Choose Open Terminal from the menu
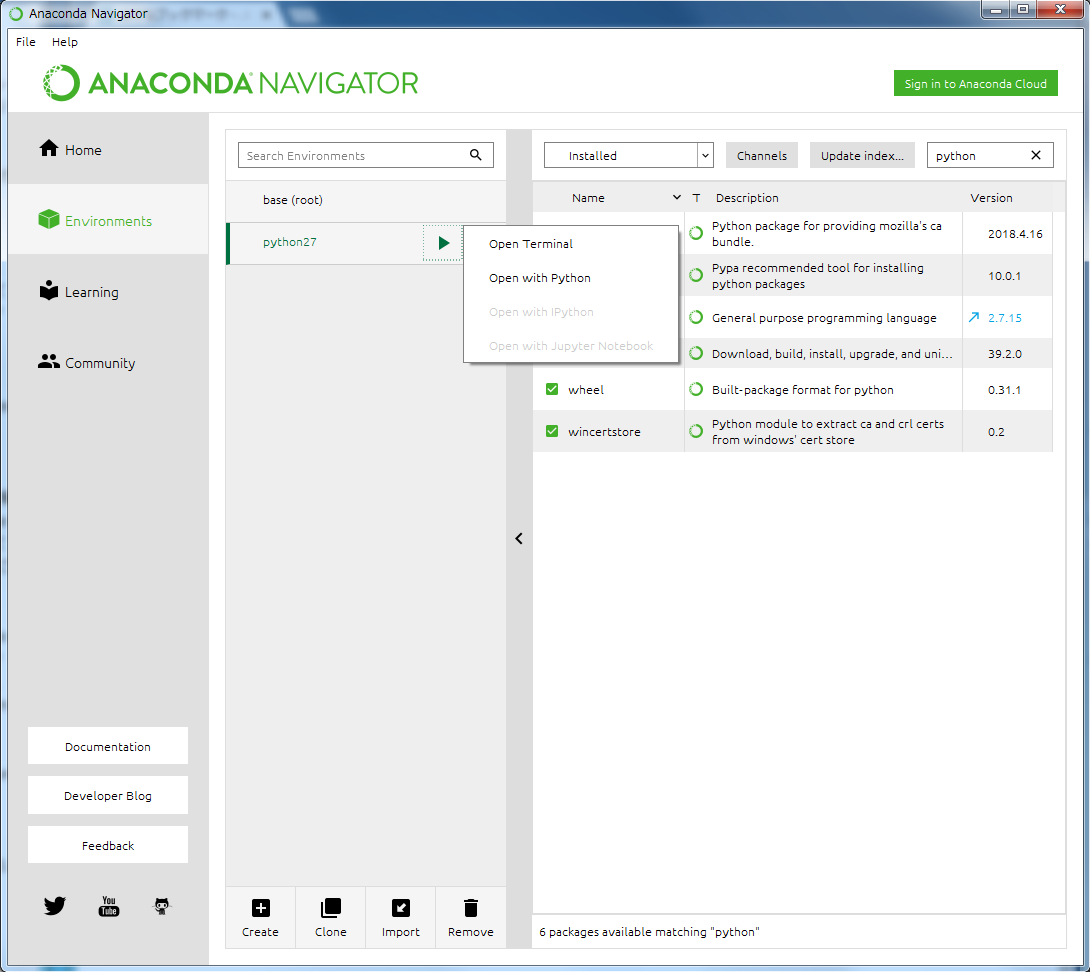Viewport: 1090px width, 972px height. point(571,243)
